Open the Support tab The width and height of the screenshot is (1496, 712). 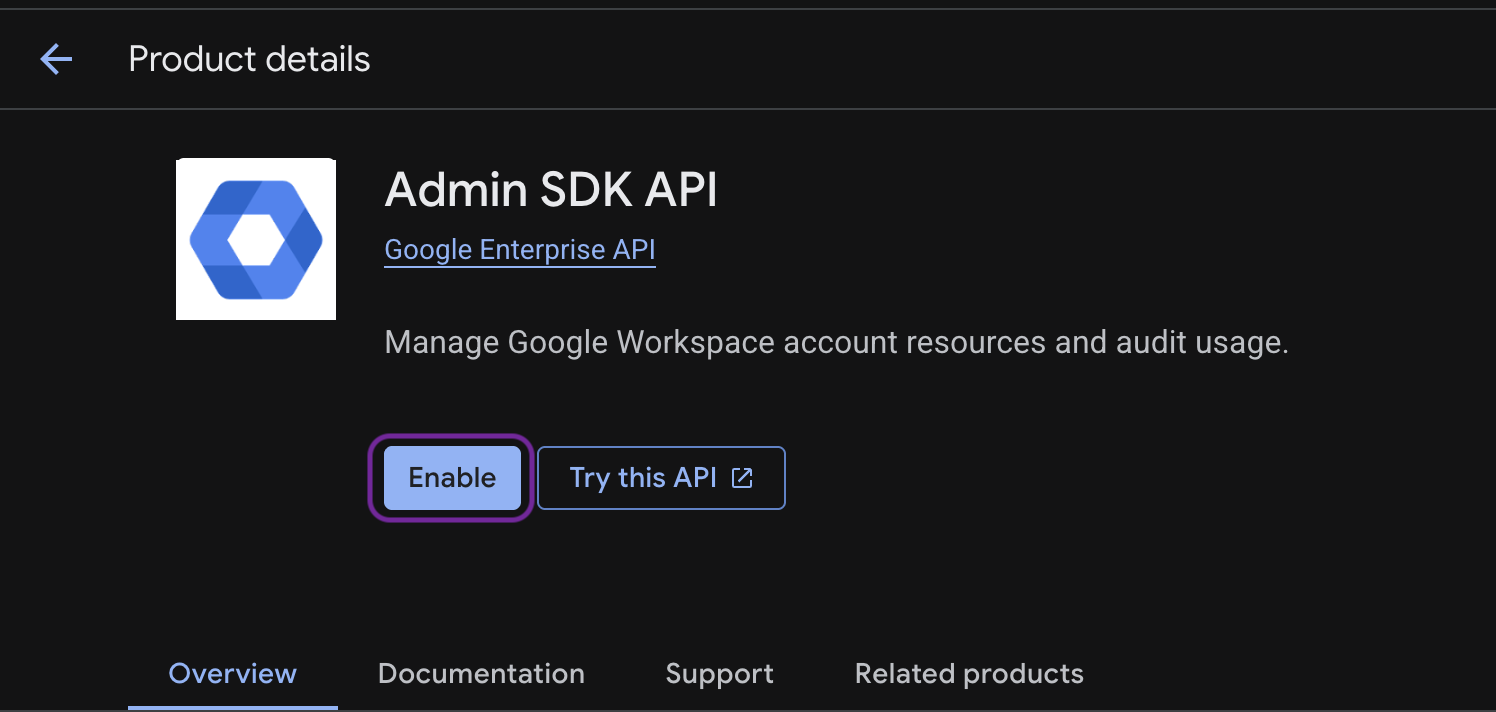(720, 674)
